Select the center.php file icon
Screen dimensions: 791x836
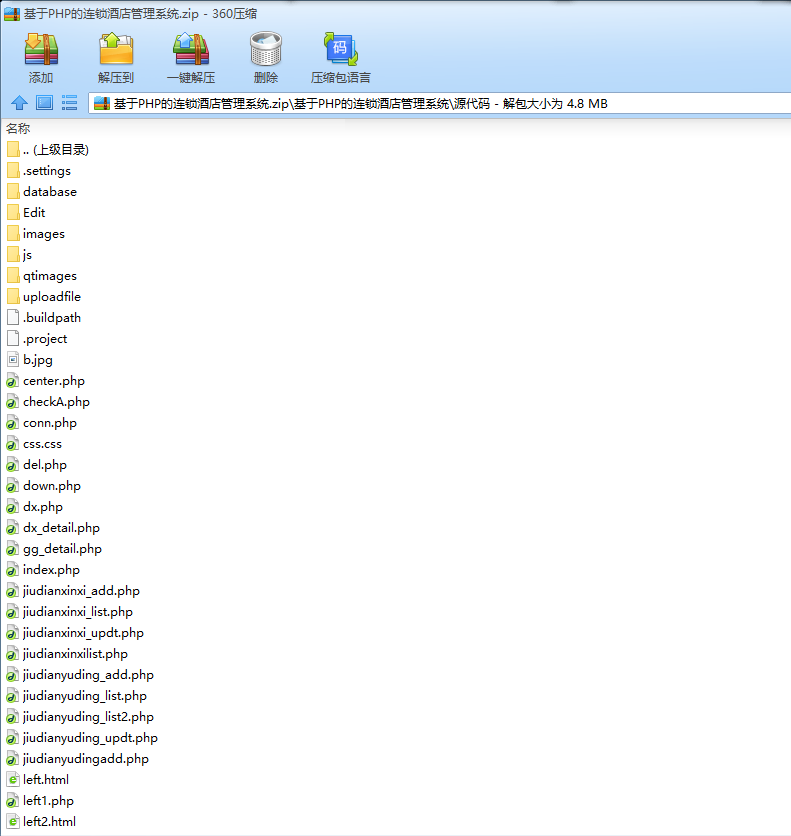[x=13, y=381]
